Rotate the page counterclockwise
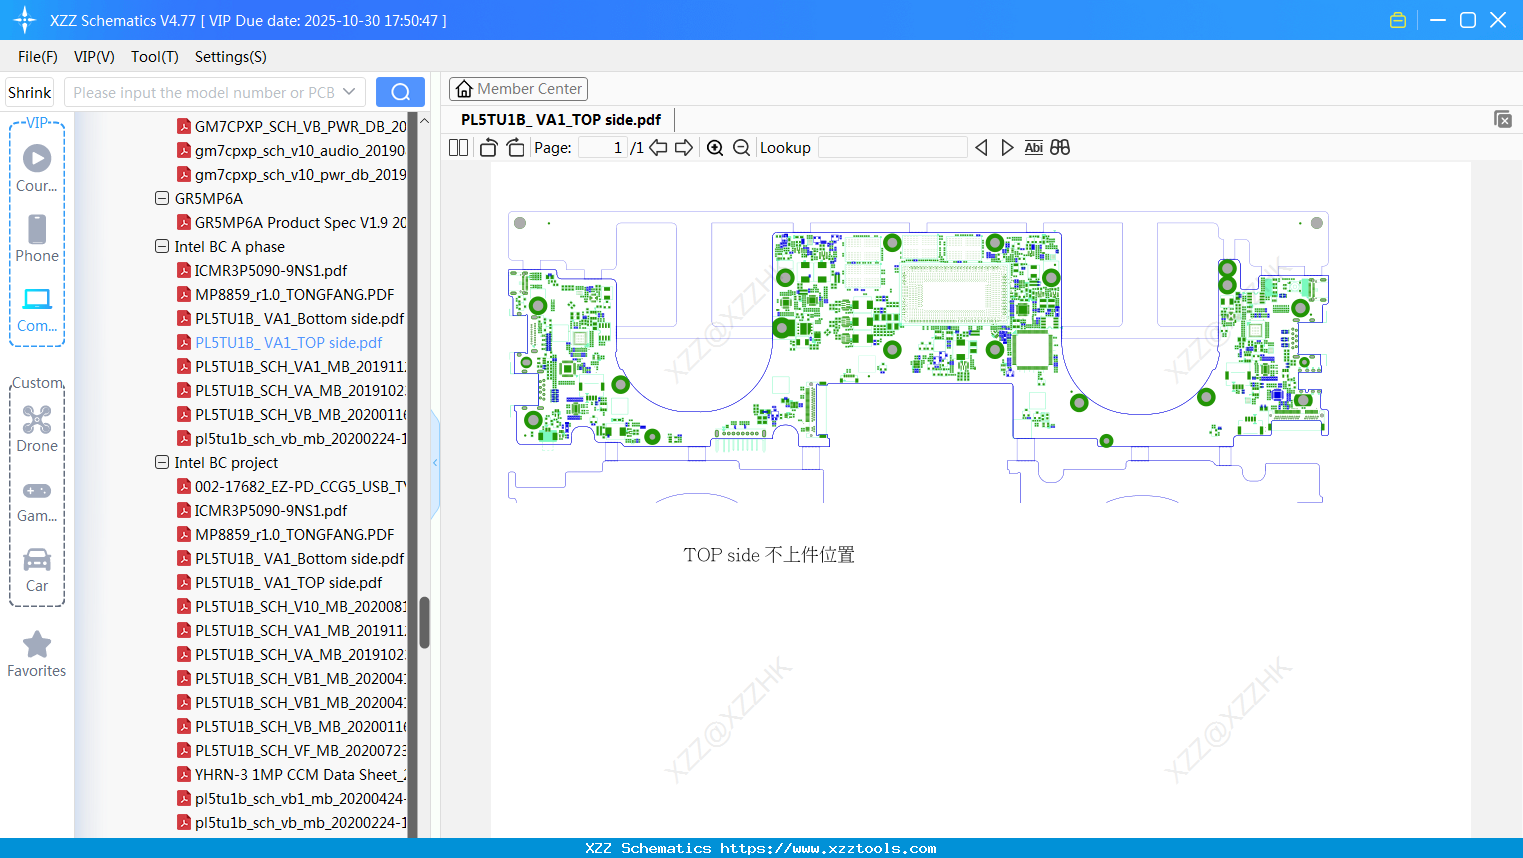The image size is (1523, 858). 488,148
